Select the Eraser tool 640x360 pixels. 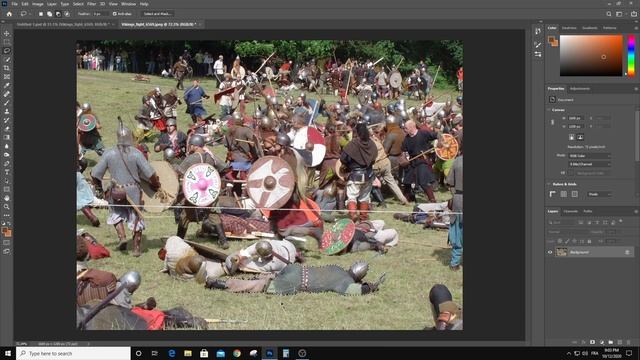click(7, 129)
